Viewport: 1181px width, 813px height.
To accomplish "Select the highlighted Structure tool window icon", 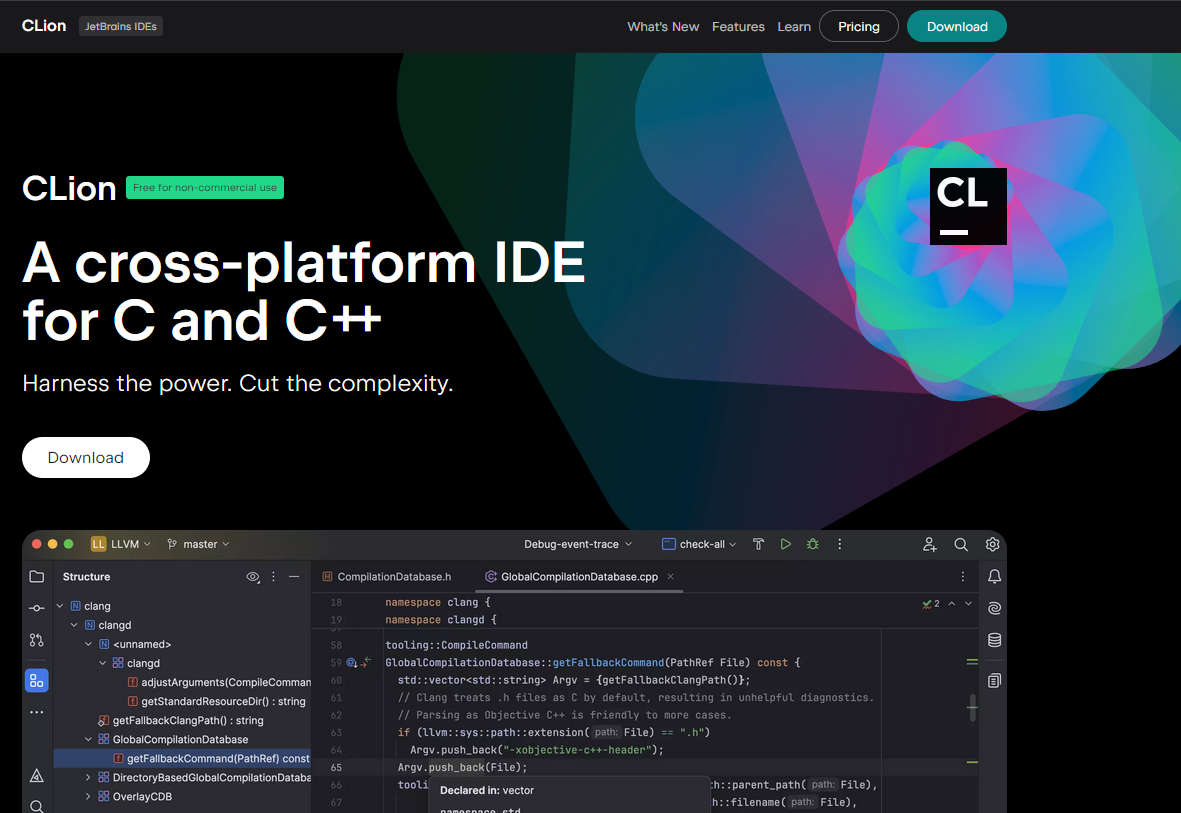I will click(x=36, y=681).
